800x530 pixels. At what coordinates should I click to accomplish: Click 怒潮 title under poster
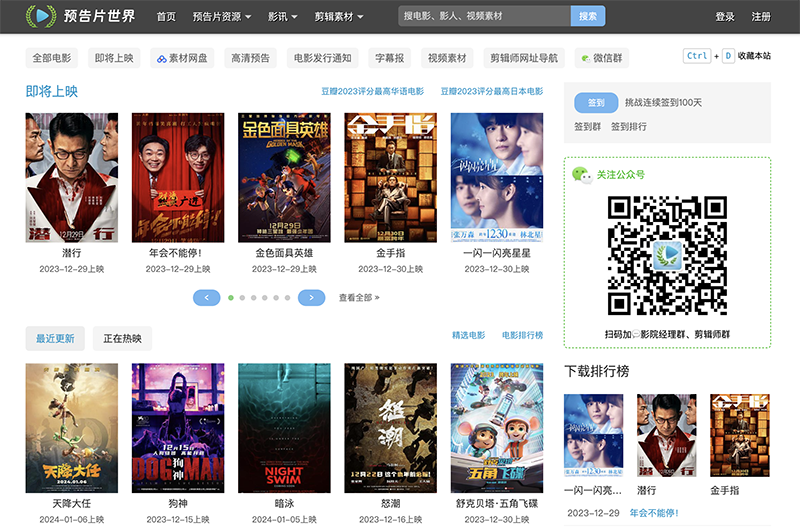[x=390, y=503]
